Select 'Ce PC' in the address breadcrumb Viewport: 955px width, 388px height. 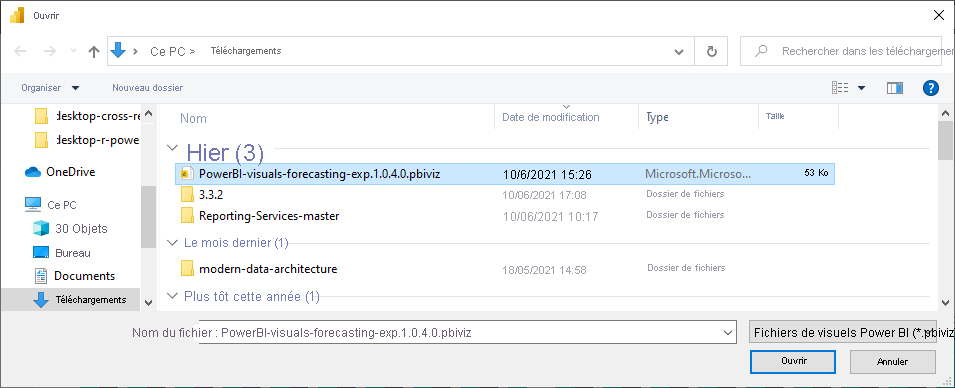(x=167, y=52)
